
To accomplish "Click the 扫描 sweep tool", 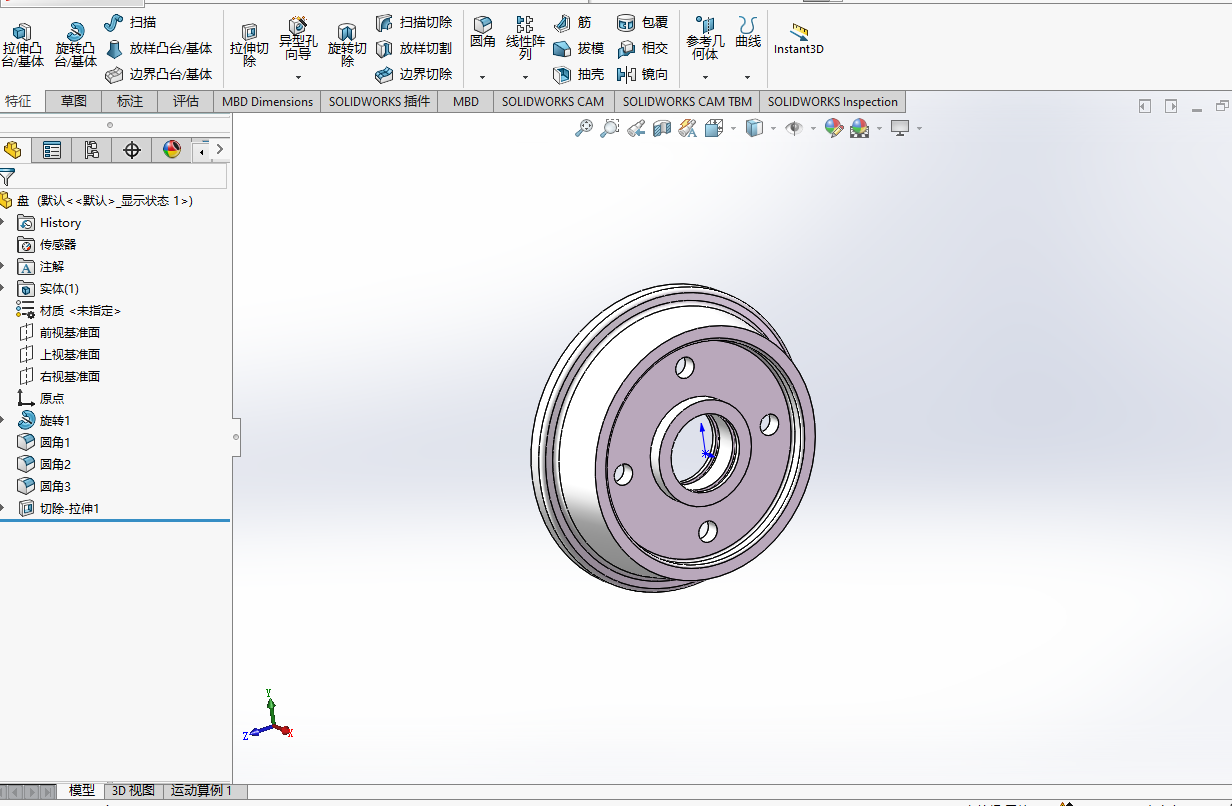I will pos(130,22).
